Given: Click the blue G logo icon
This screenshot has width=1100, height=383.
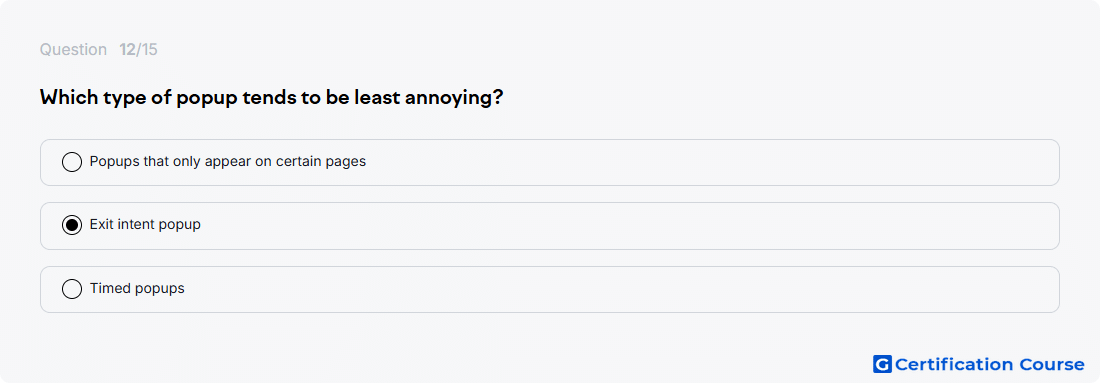Looking at the screenshot, I should (882, 364).
